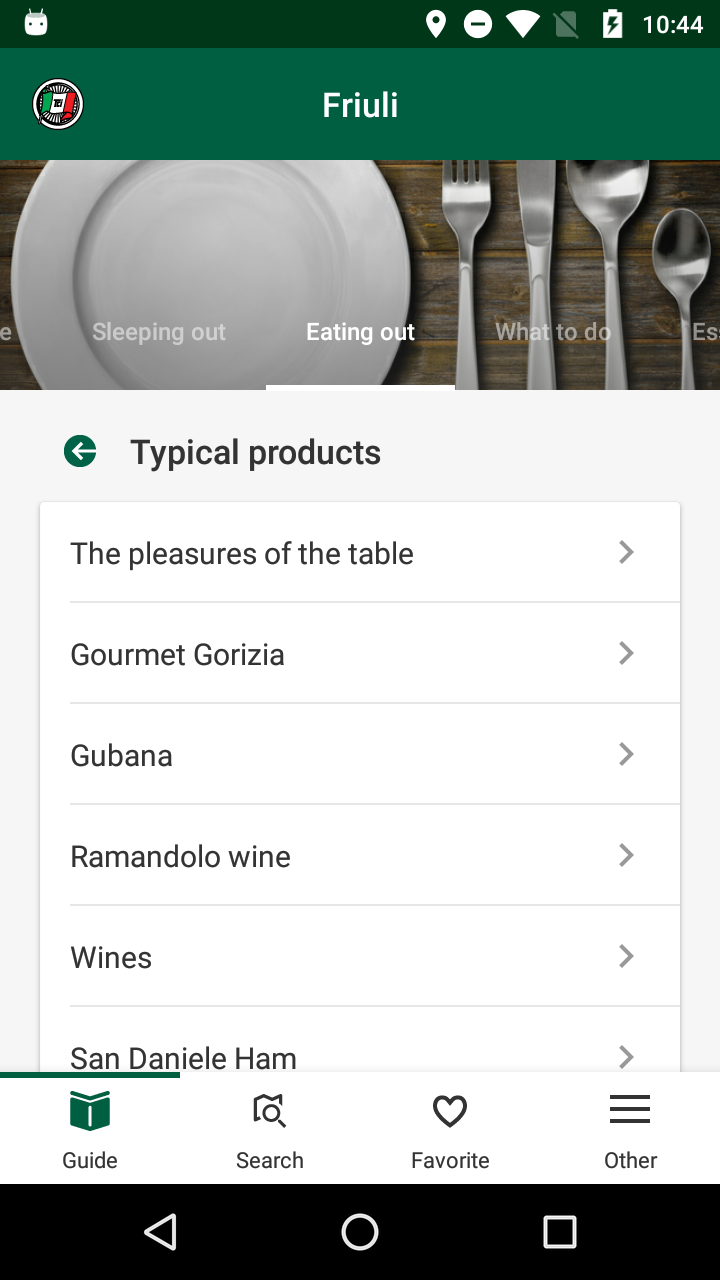The width and height of the screenshot is (720, 1280).
Task: Expand the Ramandolo wine chevron
Action: pyautogui.click(x=626, y=855)
